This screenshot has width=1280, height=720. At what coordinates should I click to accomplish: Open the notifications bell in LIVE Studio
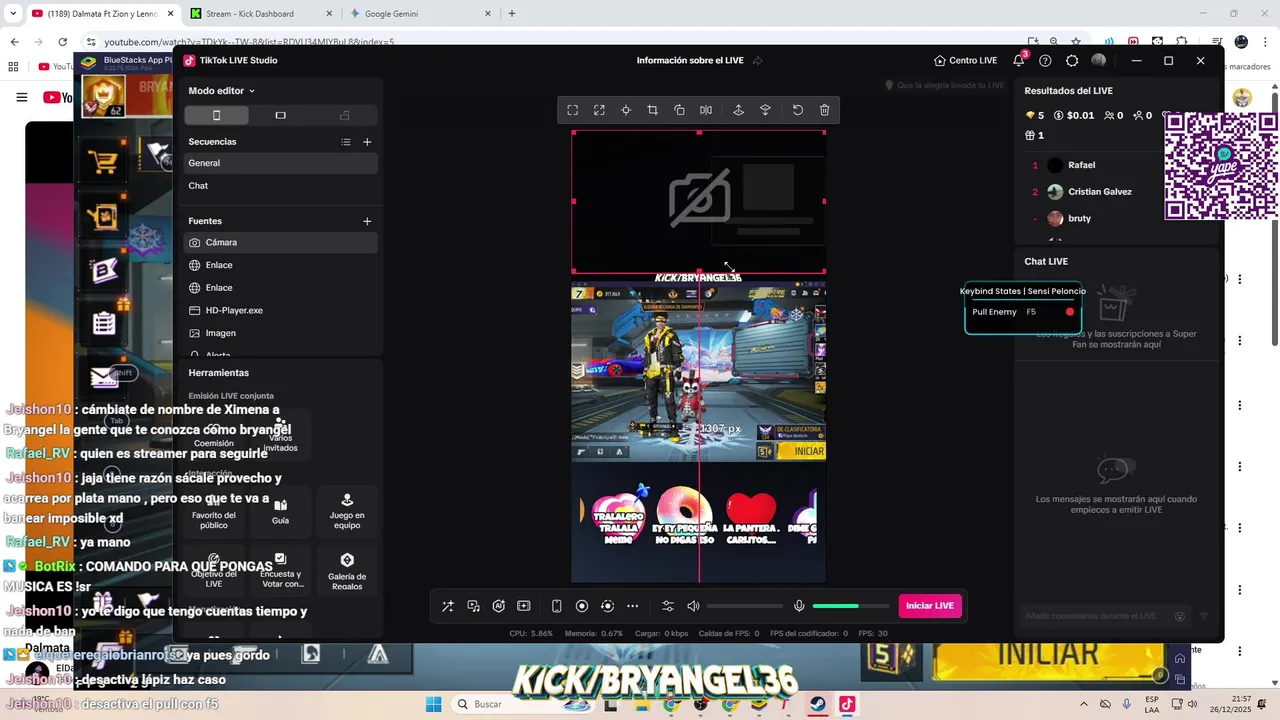(1019, 60)
